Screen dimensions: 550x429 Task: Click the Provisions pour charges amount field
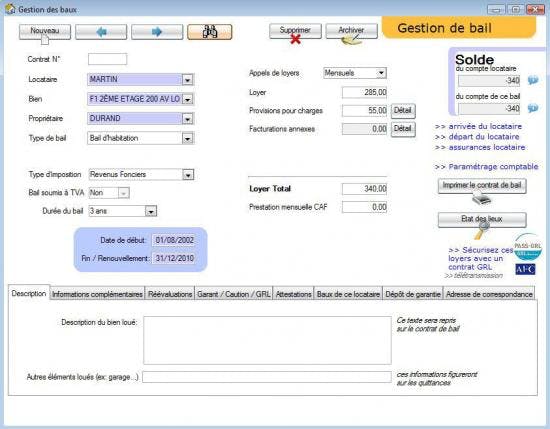pyautogui.click(x=364, y=111)
